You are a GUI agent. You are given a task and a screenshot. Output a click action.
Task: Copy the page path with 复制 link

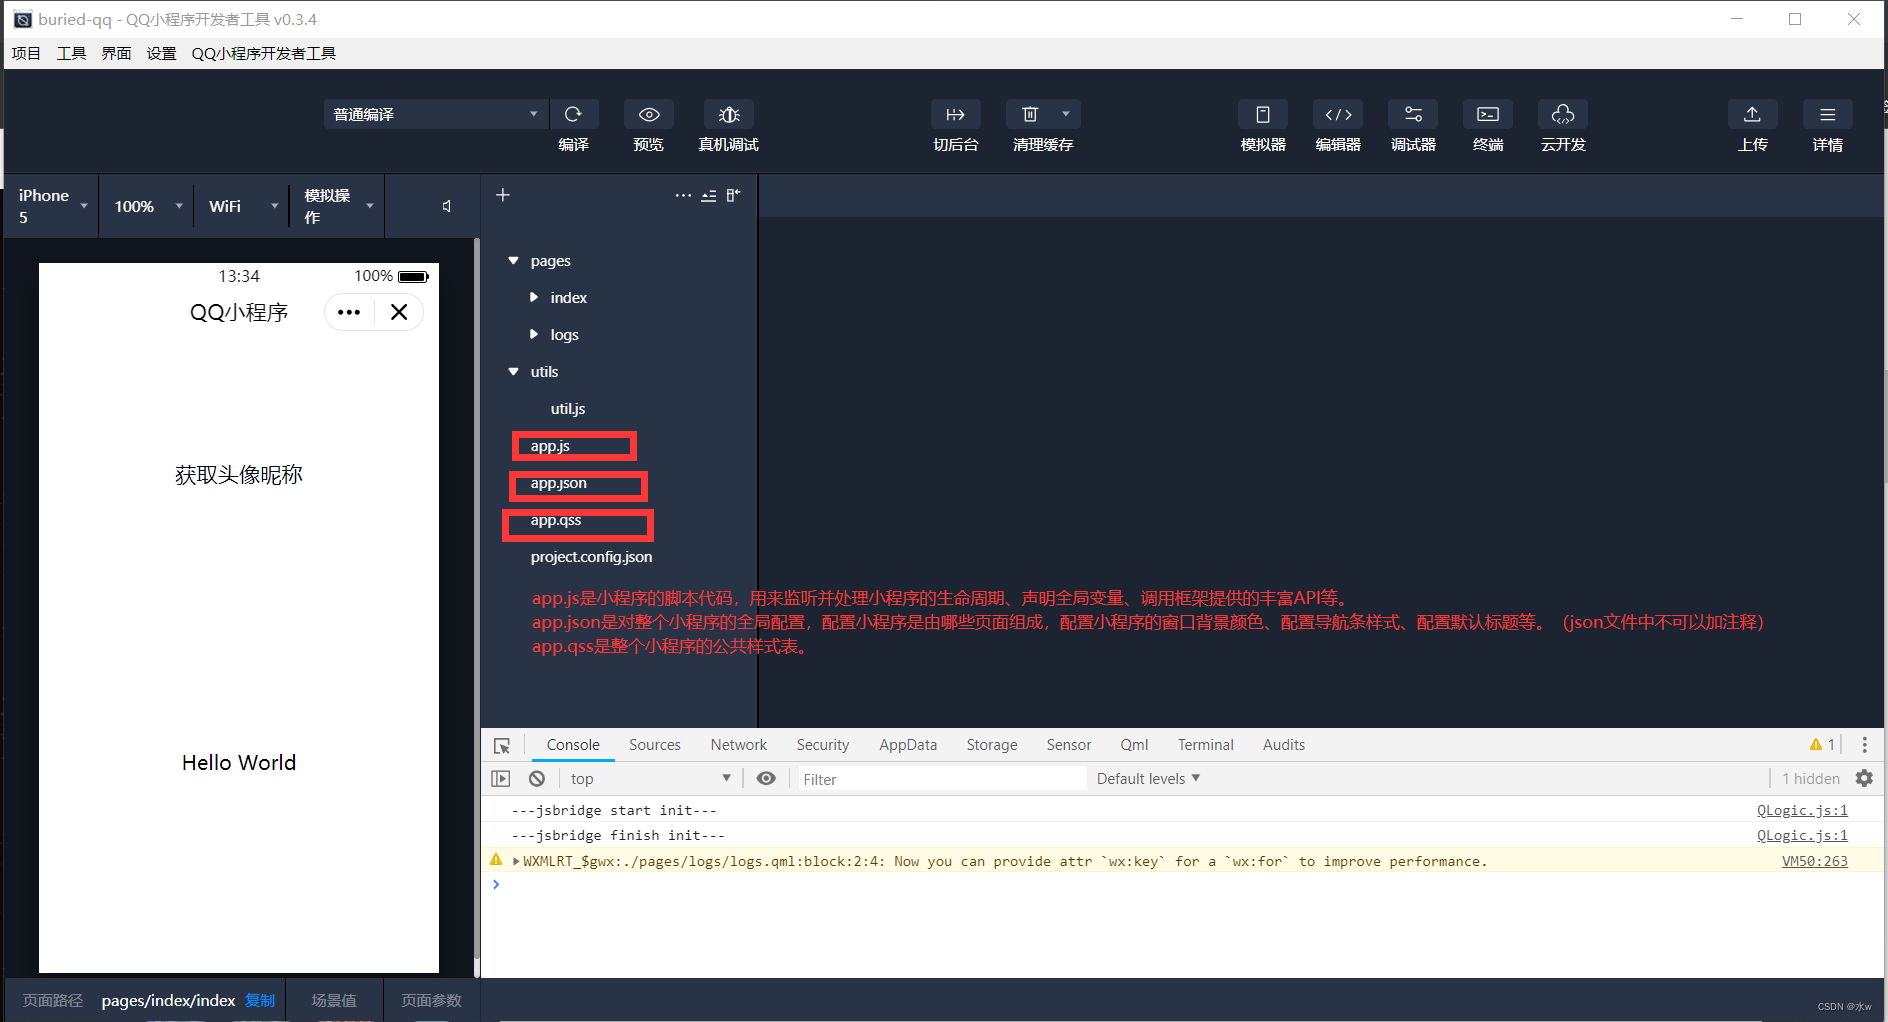click(260, 1000)
